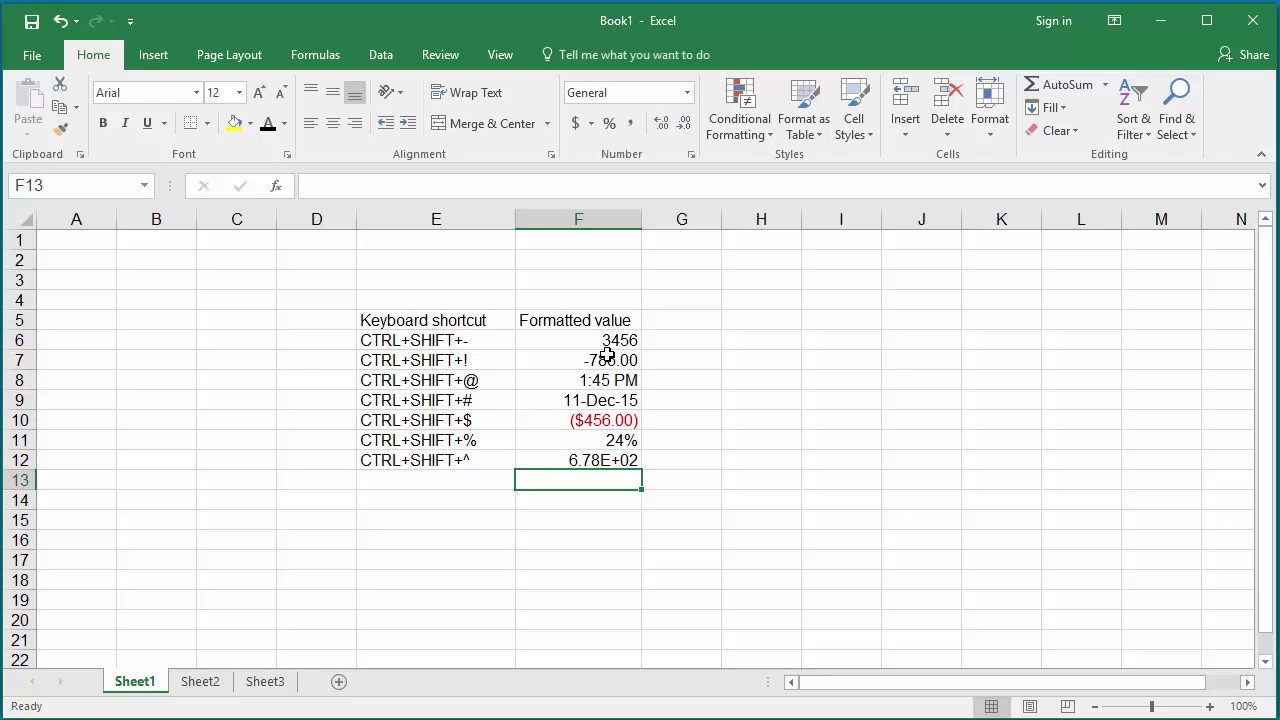Click the Increase Font Size icon
The image size is (1280, 720).
(259, 93)
